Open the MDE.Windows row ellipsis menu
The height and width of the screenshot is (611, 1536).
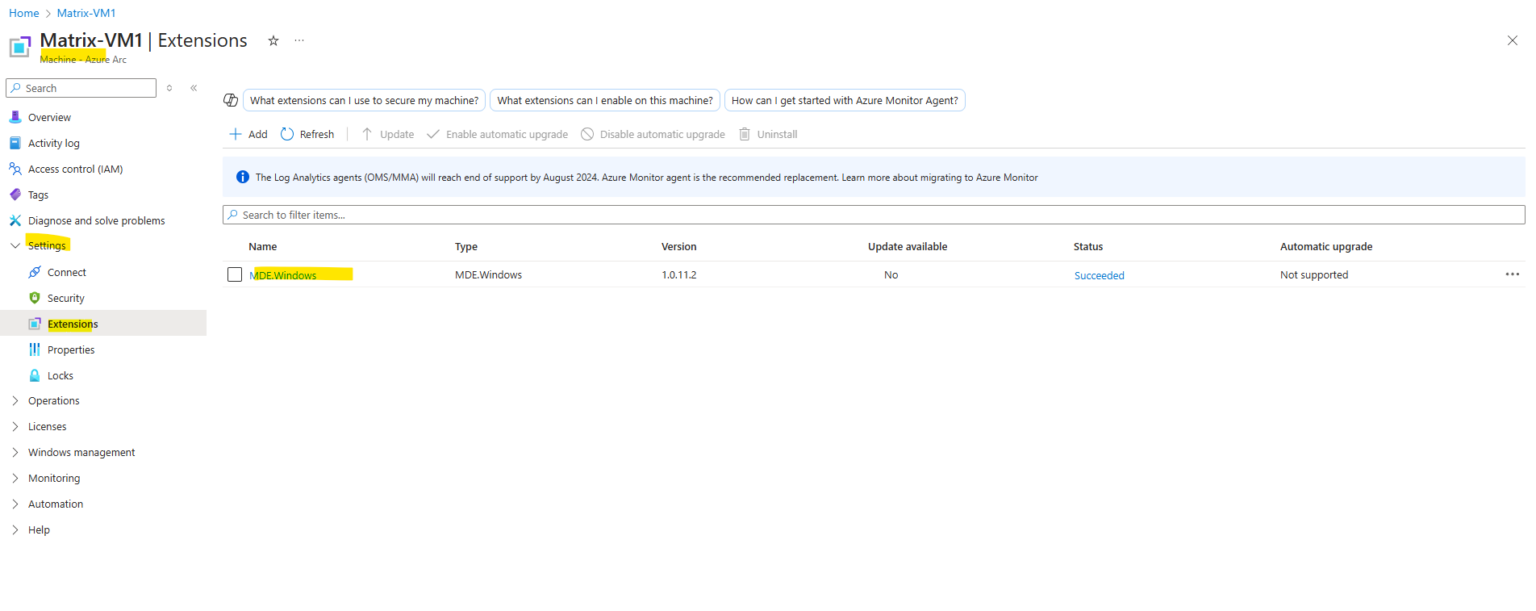coord(1512,274)
